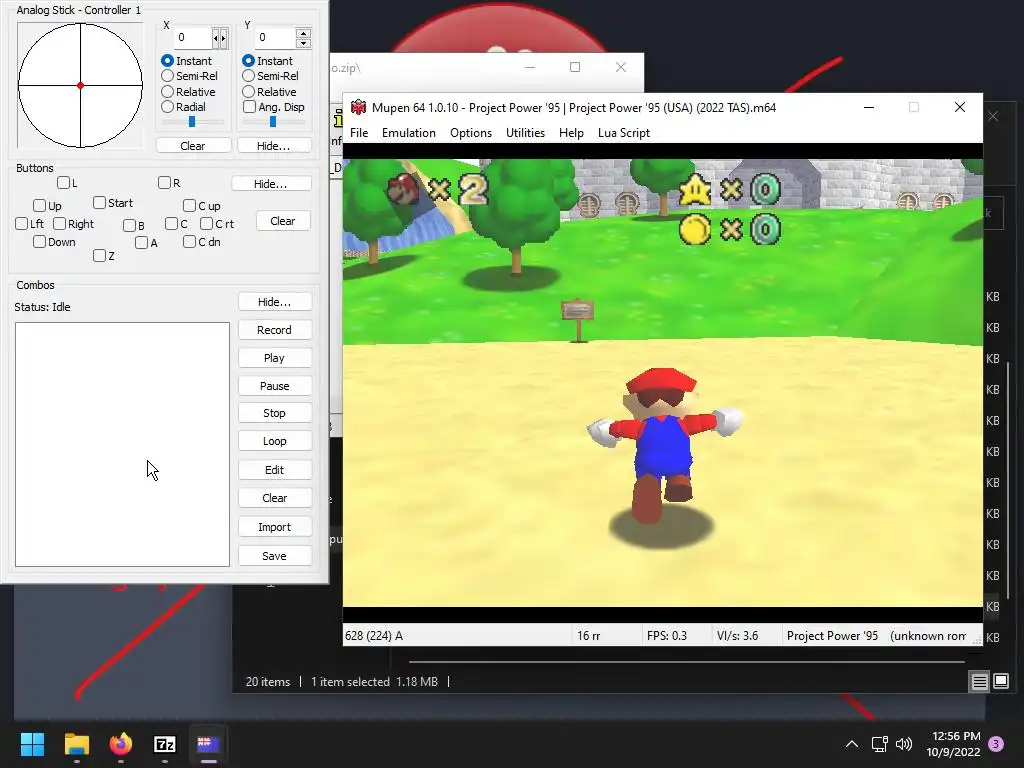Record a new combo

click(x=275, y=330)
